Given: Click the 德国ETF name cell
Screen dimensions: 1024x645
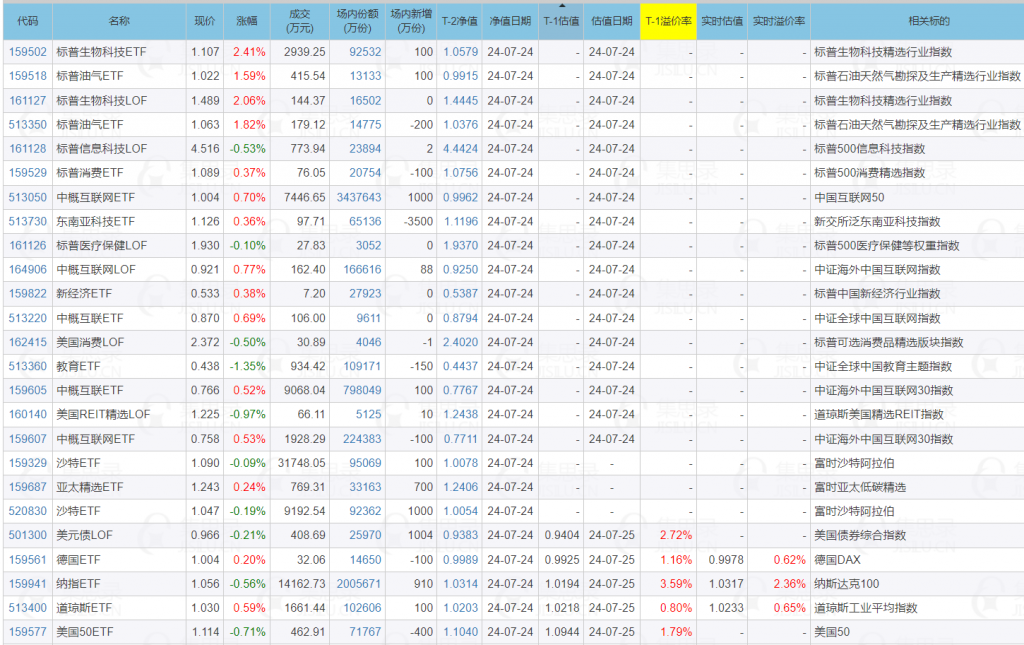Looking at the screenshot, I should click(78, 559).
